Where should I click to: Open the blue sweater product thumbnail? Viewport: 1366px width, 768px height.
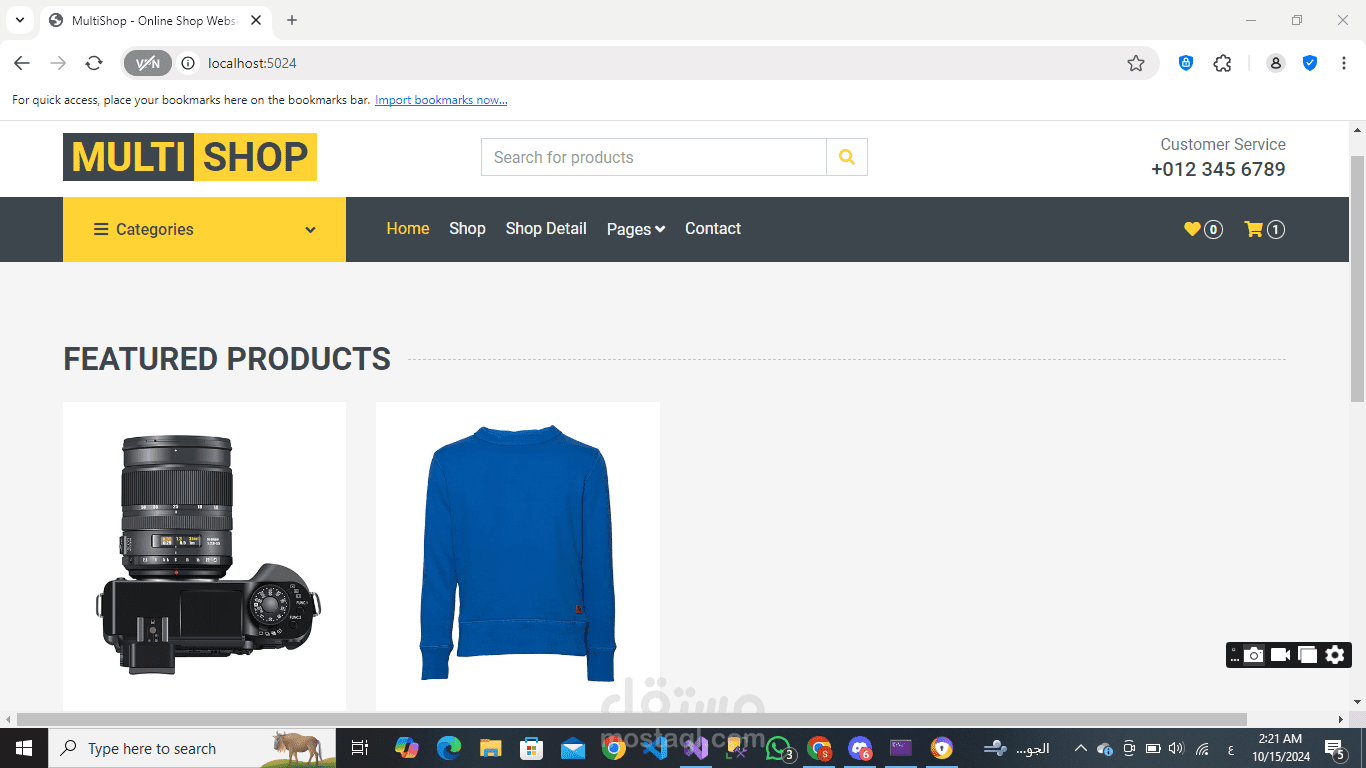[517, 556]
